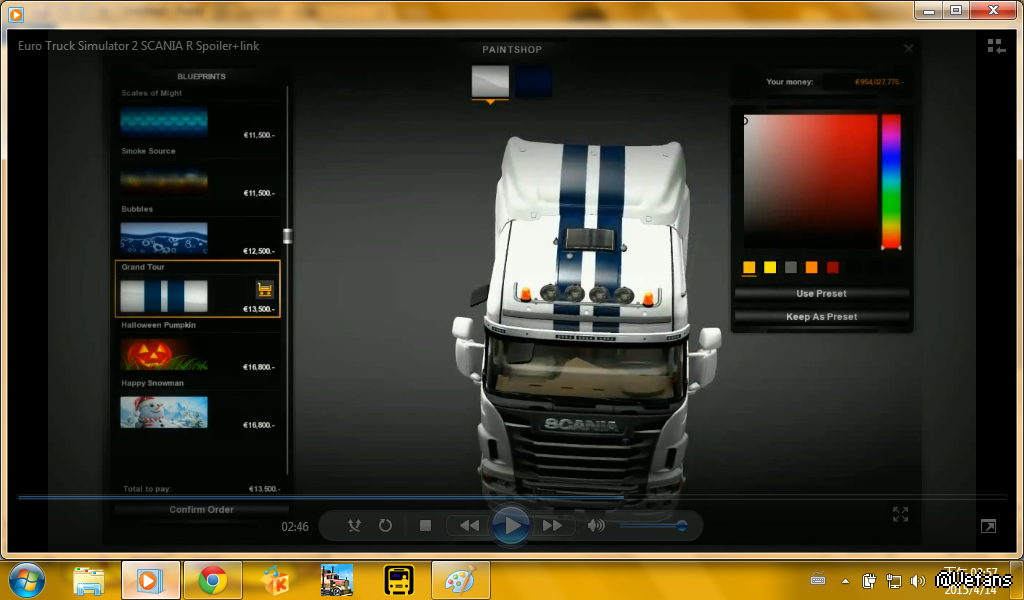
Task: Click the Confirm Order button
Action: (201, 509)
